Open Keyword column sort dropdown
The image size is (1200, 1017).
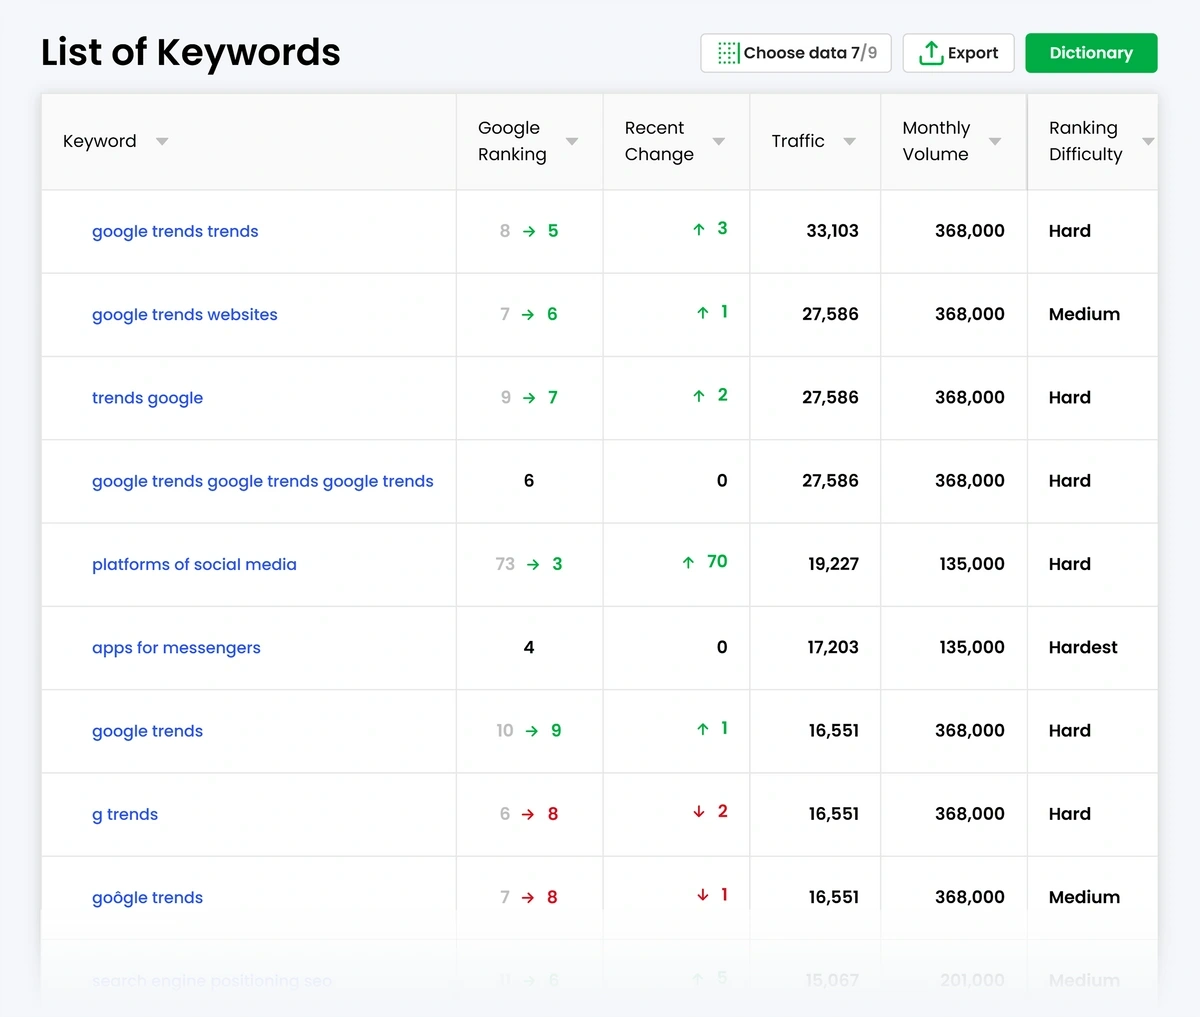162,141
